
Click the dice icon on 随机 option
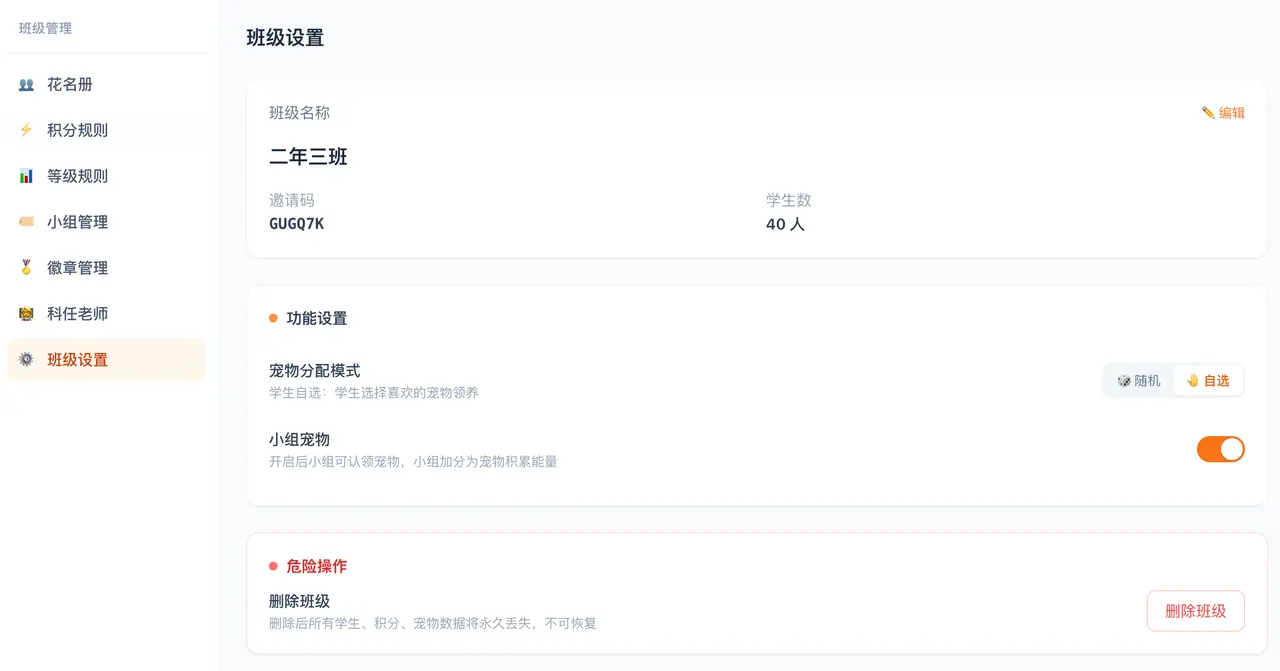1124,380
